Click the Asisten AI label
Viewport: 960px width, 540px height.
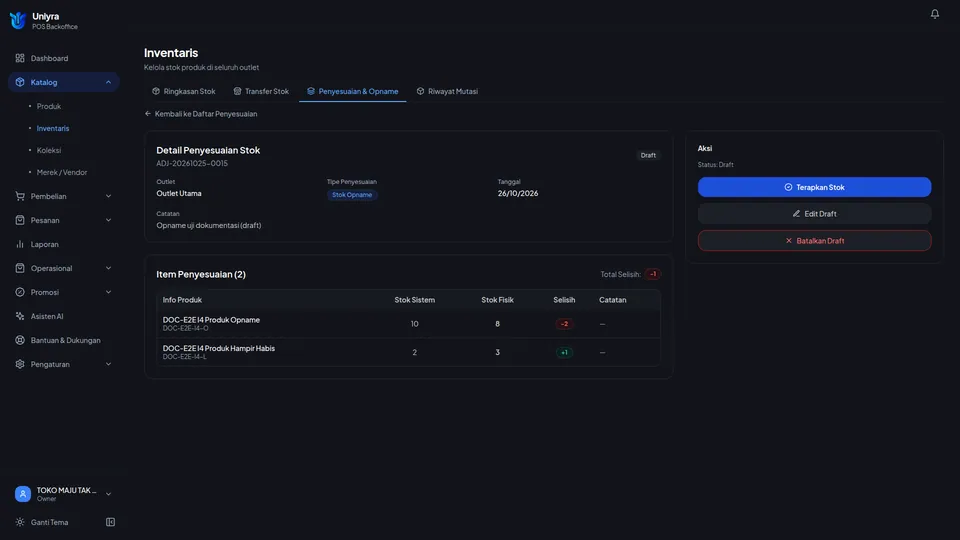coord(47,316)
